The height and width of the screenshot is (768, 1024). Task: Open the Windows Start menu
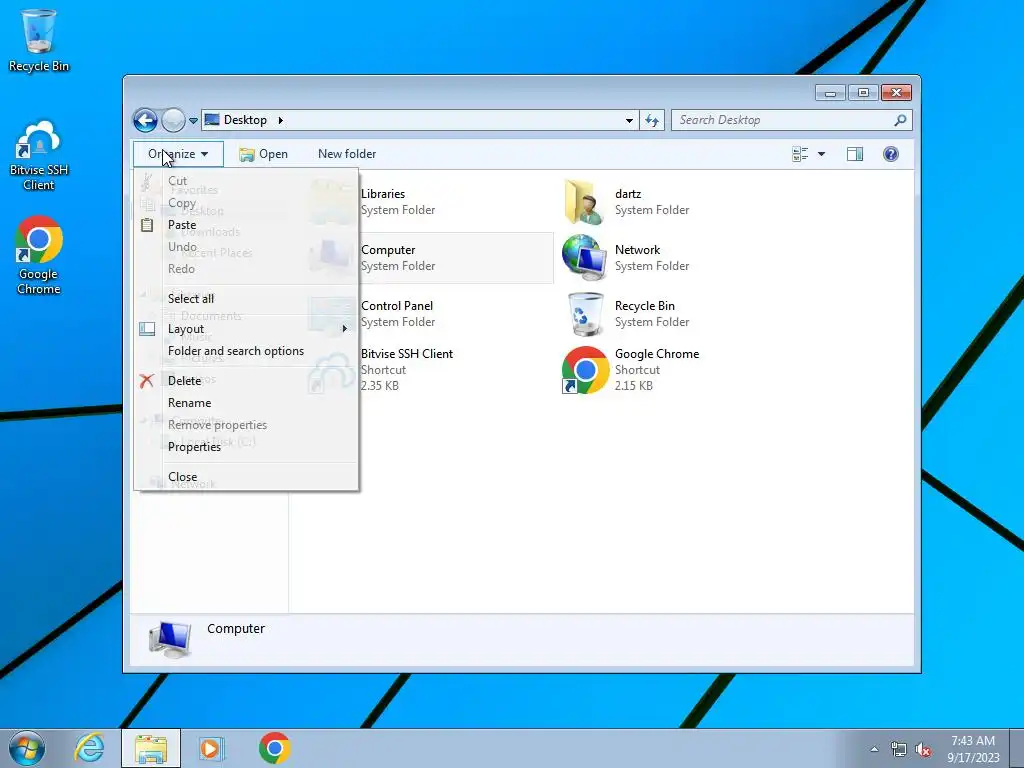point(27,748)
